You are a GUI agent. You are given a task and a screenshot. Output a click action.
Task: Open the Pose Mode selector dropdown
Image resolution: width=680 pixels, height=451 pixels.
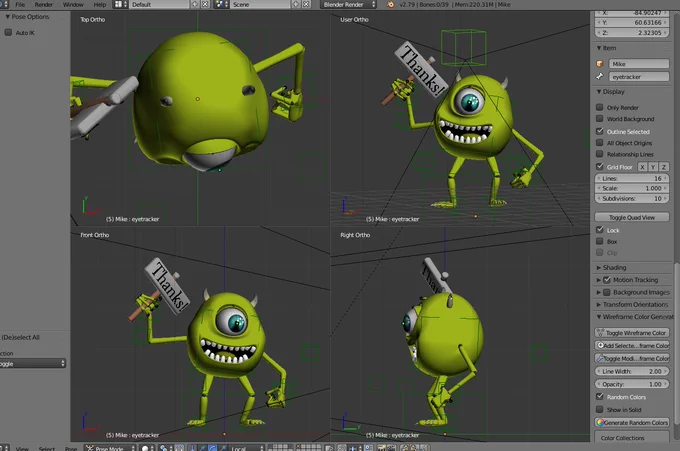[110, 448]
